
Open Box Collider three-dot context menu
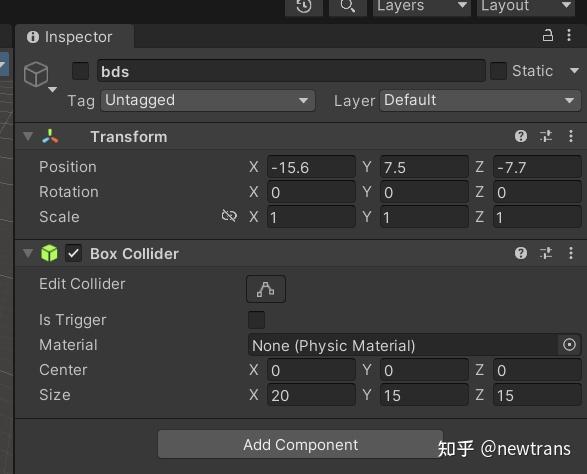click(571, 253)
